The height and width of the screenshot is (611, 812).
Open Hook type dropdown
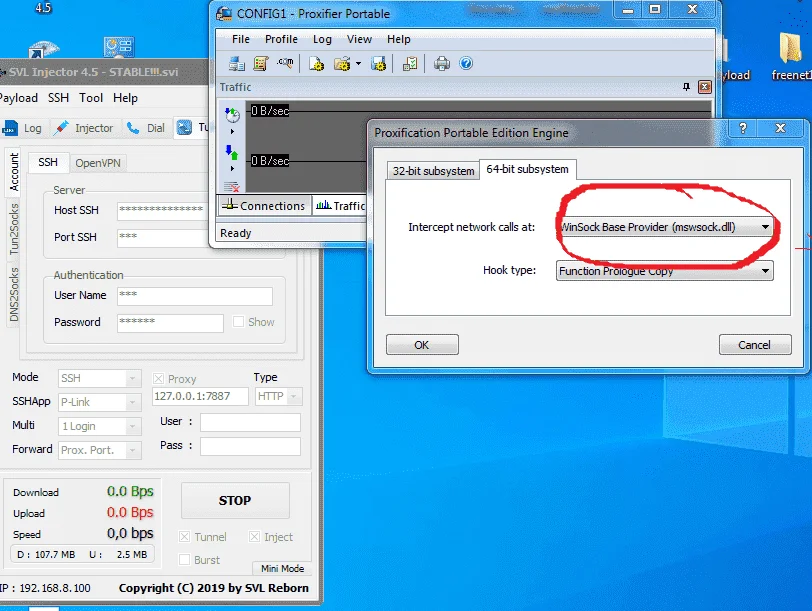[665, 271]
